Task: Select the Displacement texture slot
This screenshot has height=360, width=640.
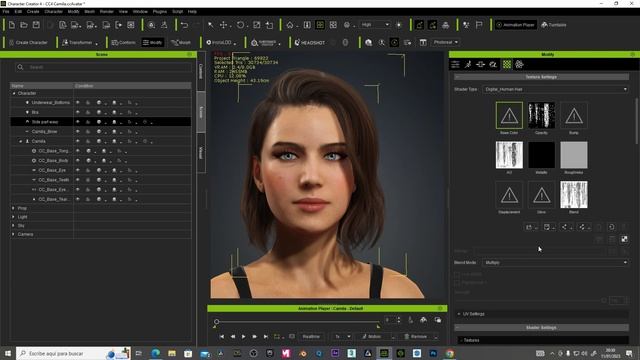Action: [x=509, y=195]
